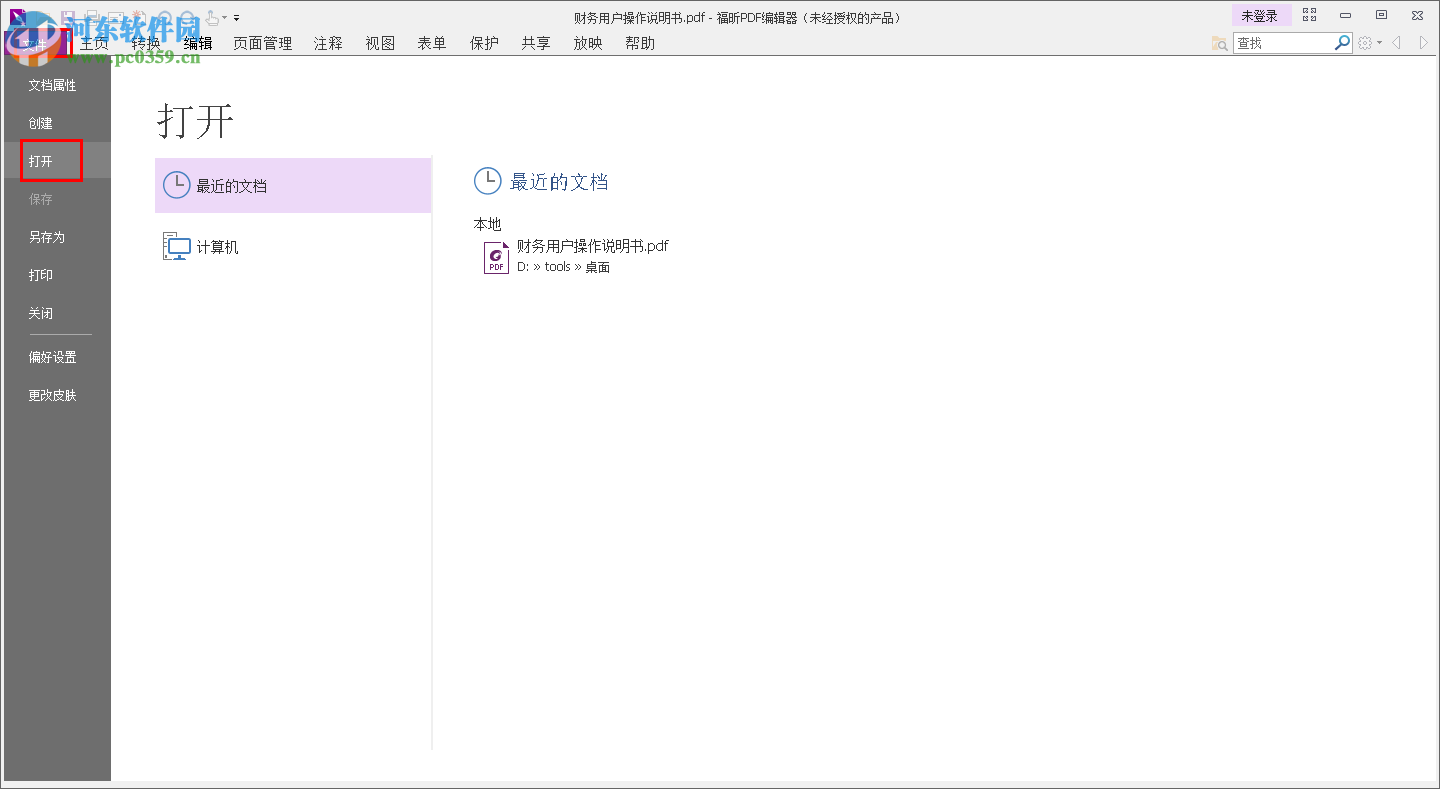Click the search magnifier in the find box

pyautogui.click(x=1341, y=42)
